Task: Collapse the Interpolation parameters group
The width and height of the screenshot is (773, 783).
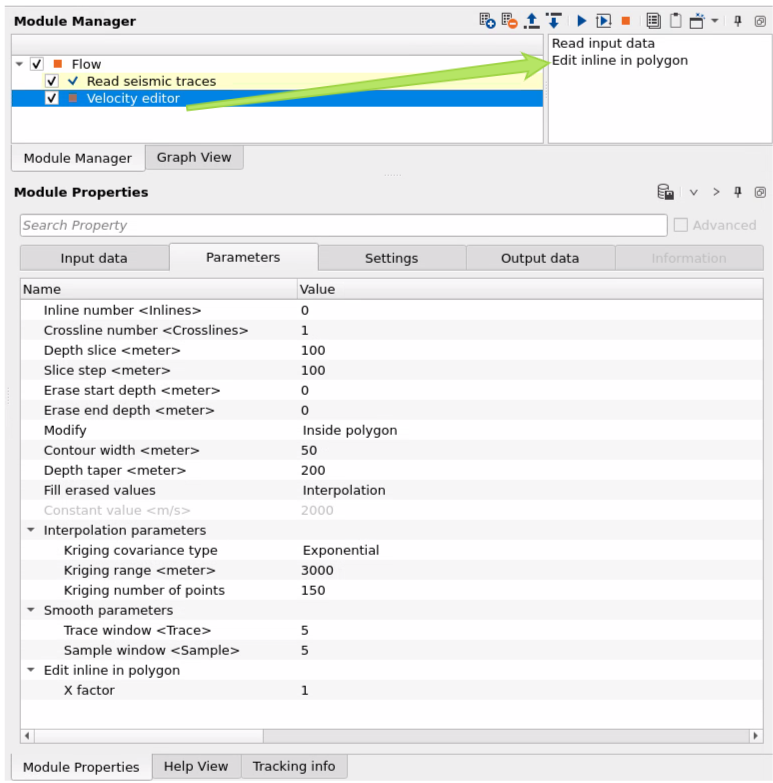Action: [x=31, y=530]
